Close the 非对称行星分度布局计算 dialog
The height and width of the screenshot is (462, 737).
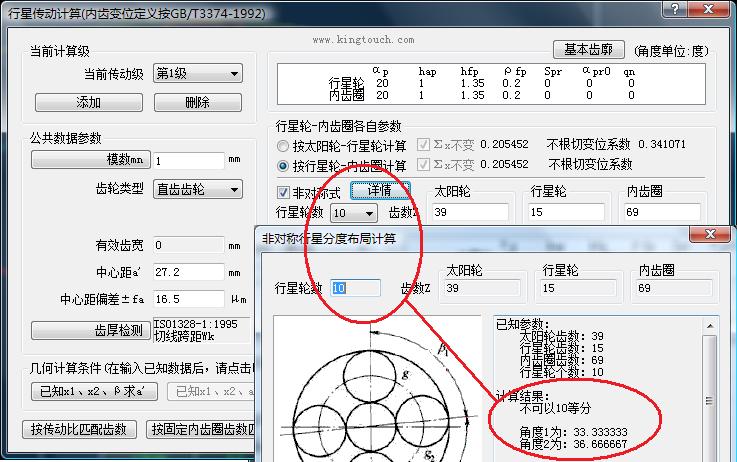coord(710,234)
